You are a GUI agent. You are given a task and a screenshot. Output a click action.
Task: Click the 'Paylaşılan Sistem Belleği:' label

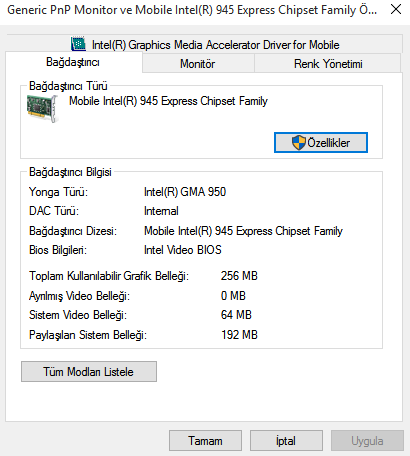click(88, 335)
